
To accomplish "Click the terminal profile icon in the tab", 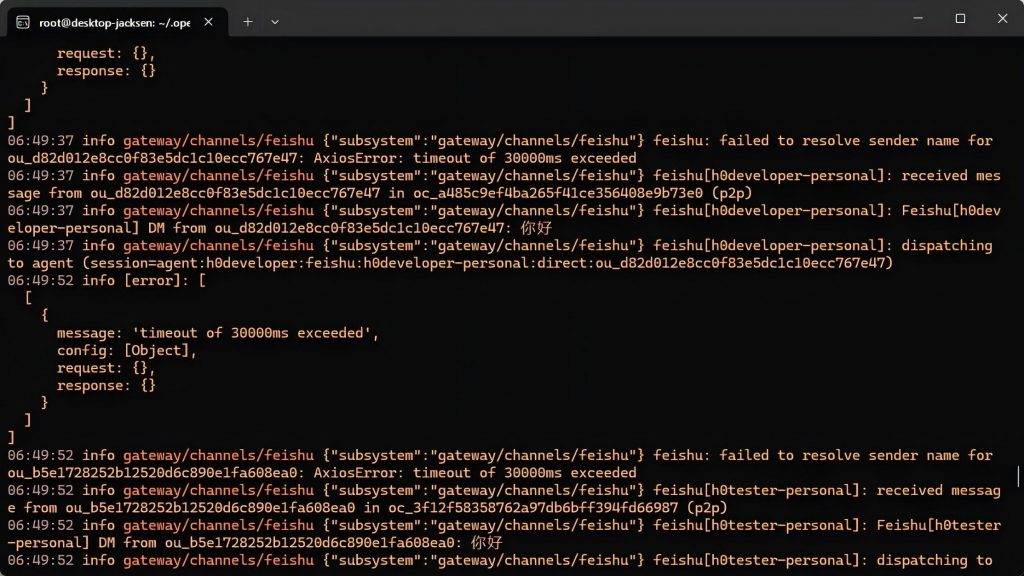I will tap(23, 21).
